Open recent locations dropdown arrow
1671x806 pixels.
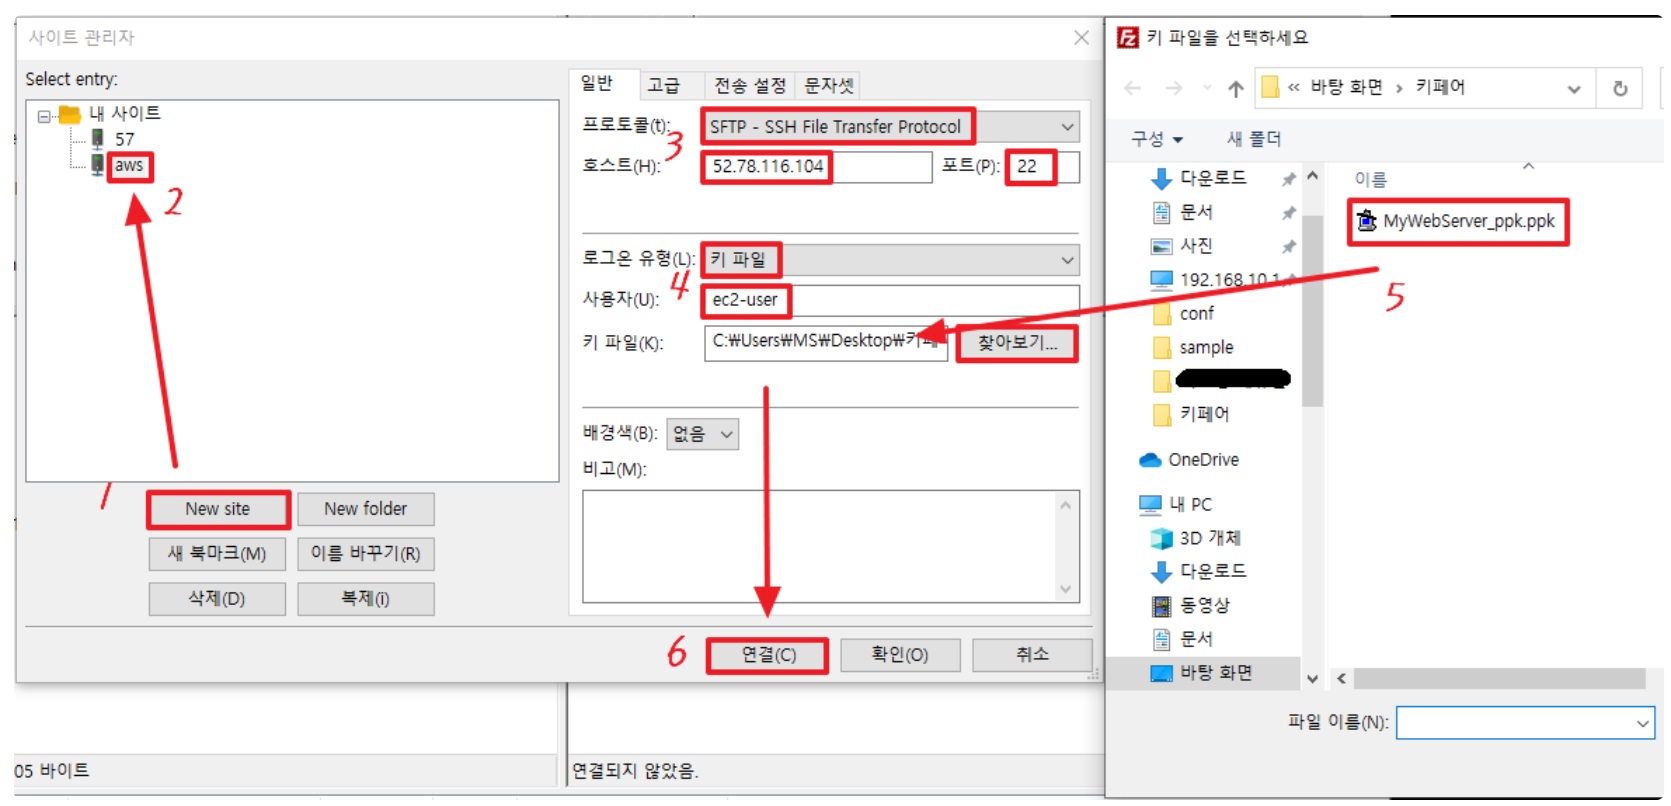point(1207,89)
